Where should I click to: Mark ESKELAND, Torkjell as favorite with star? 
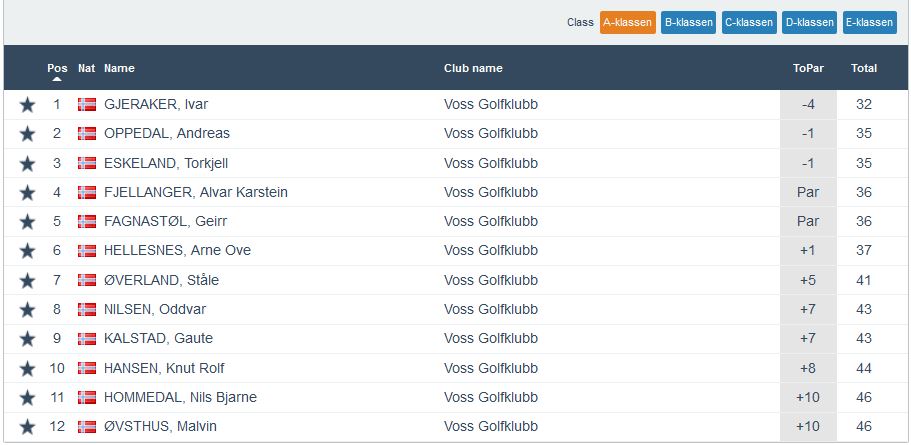click(x=27, y=163)
